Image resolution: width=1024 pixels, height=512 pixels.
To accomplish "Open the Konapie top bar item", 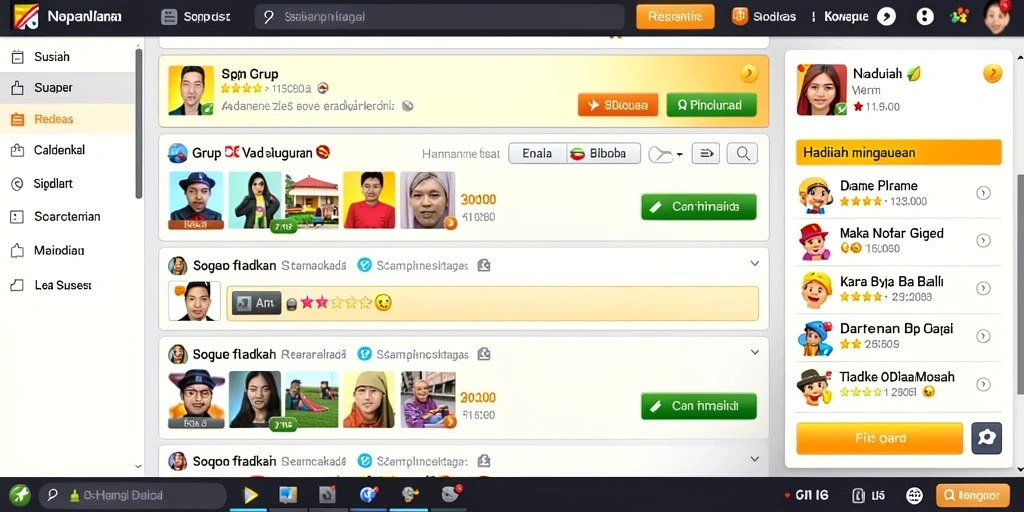I will coord(846,17).
